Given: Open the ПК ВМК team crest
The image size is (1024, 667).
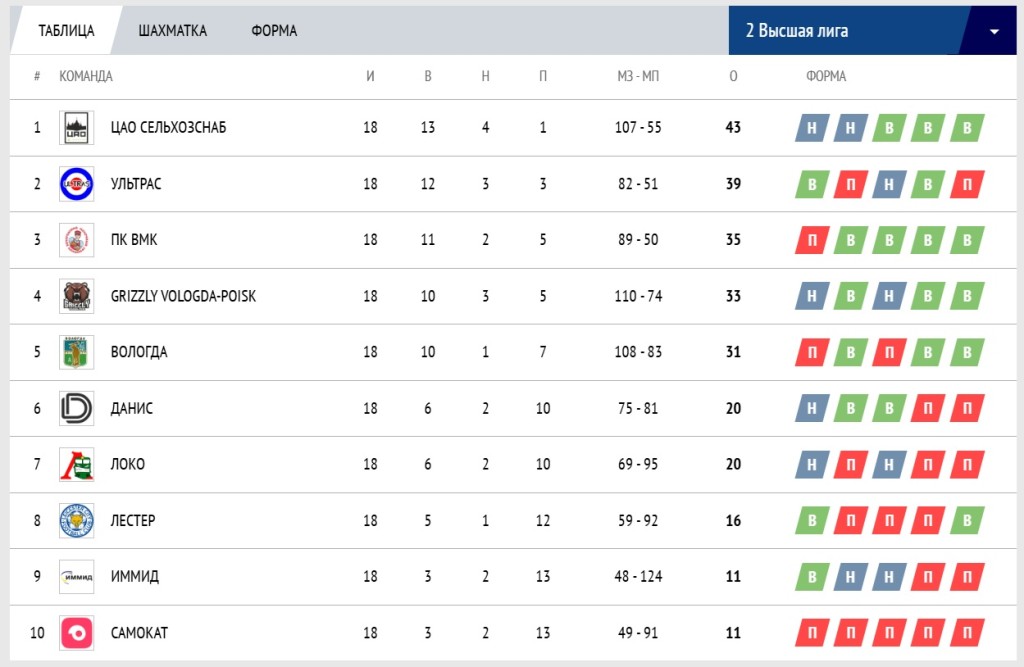Looking at the screenshot, I should [76, 240].
